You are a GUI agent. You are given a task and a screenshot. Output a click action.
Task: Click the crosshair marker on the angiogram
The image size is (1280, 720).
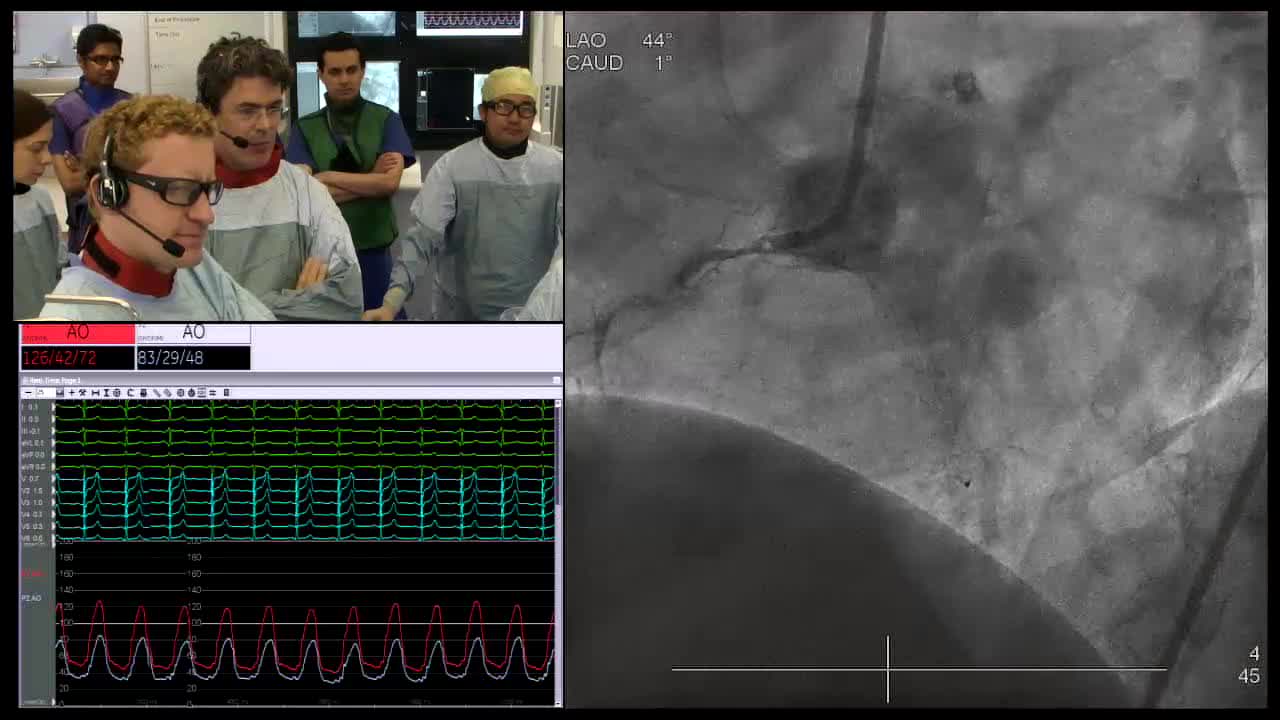tap(888, 669)
